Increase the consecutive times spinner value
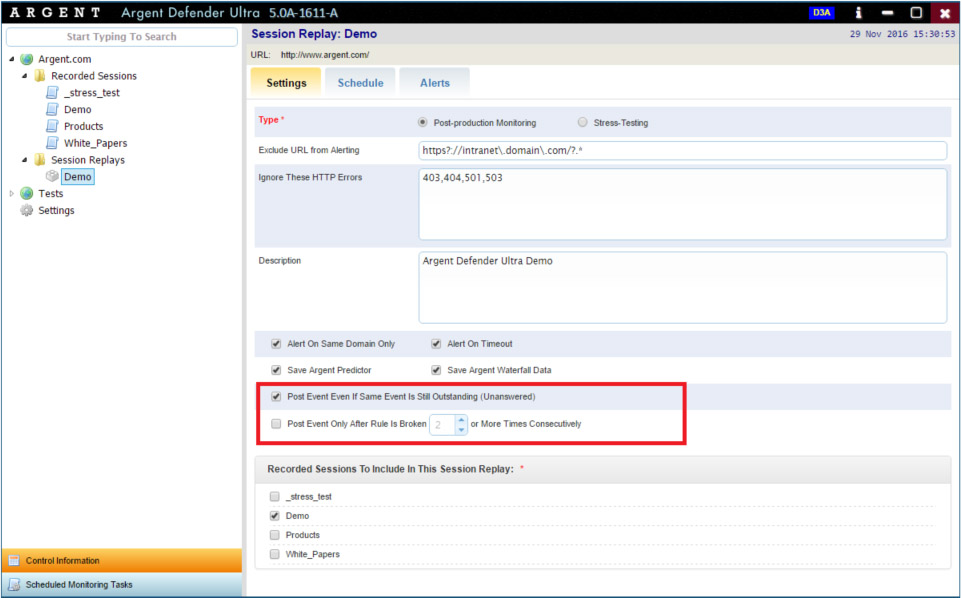 click(x=461, y=419)
